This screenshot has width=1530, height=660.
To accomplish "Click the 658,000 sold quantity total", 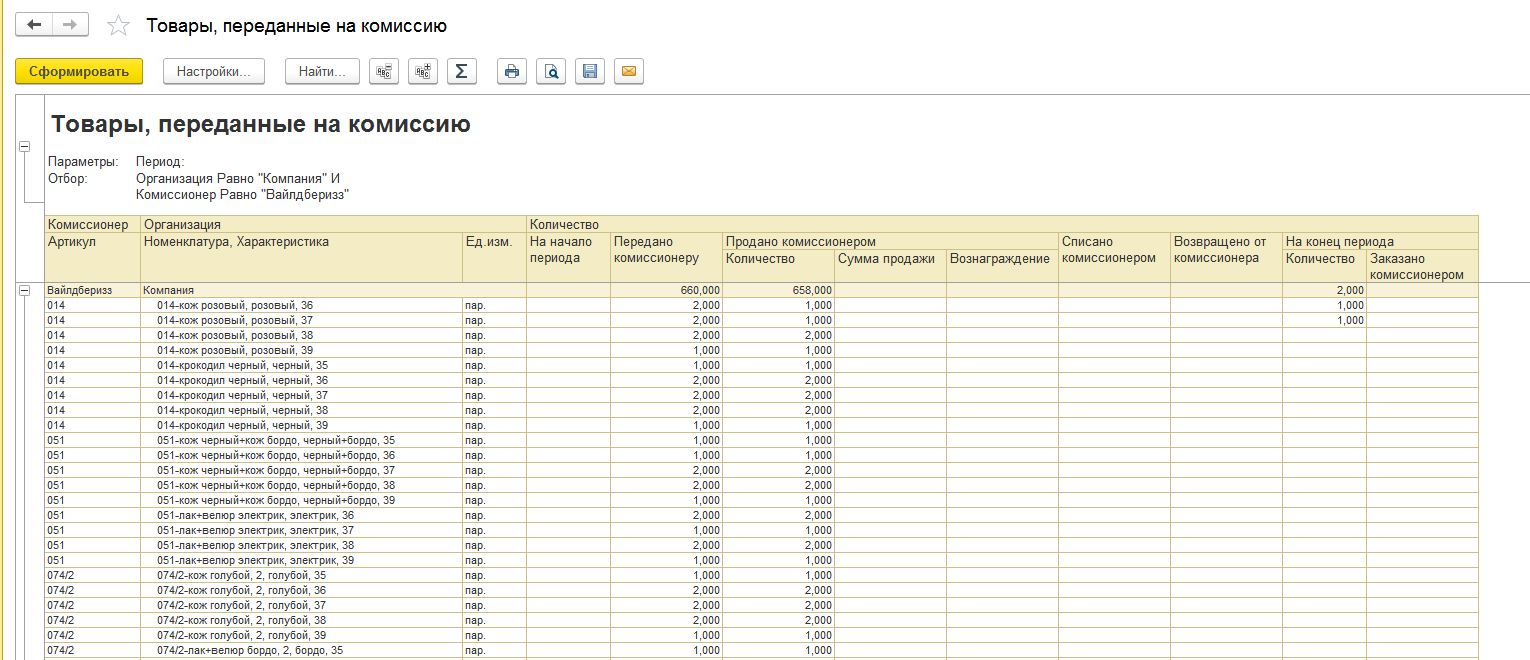I will (x=778, y=290).
